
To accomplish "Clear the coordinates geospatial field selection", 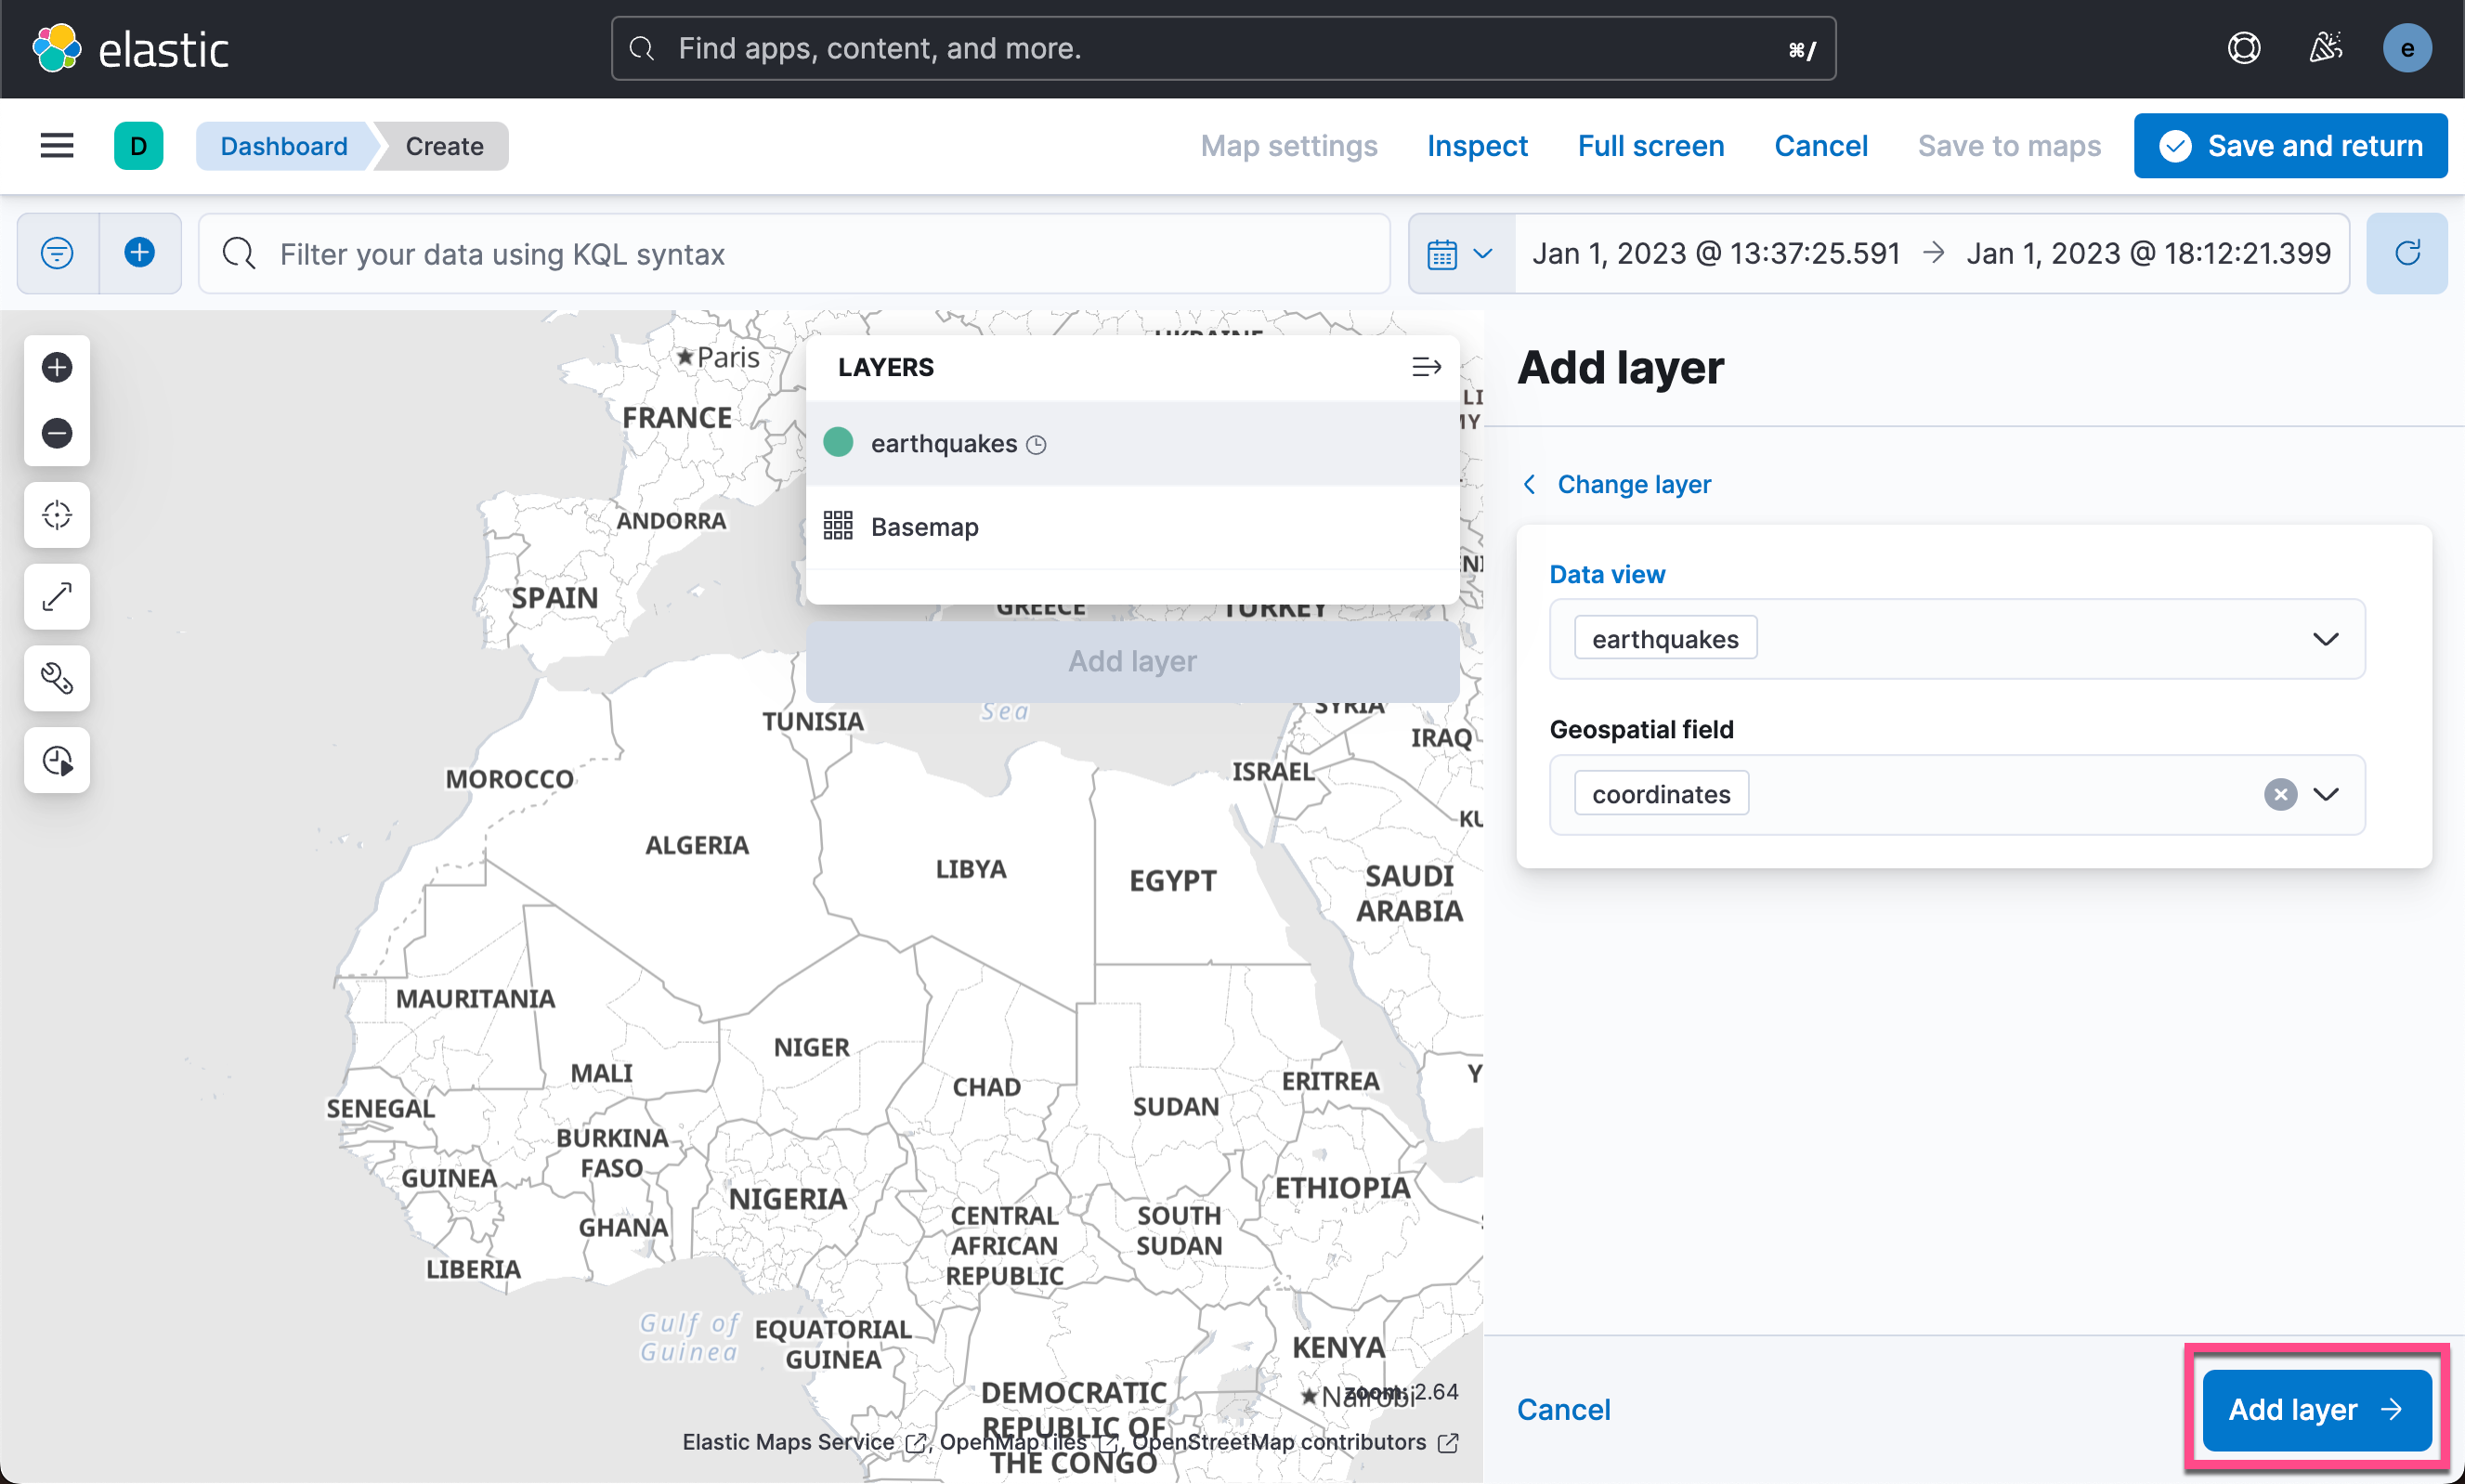I will [x=2279, y=794].
